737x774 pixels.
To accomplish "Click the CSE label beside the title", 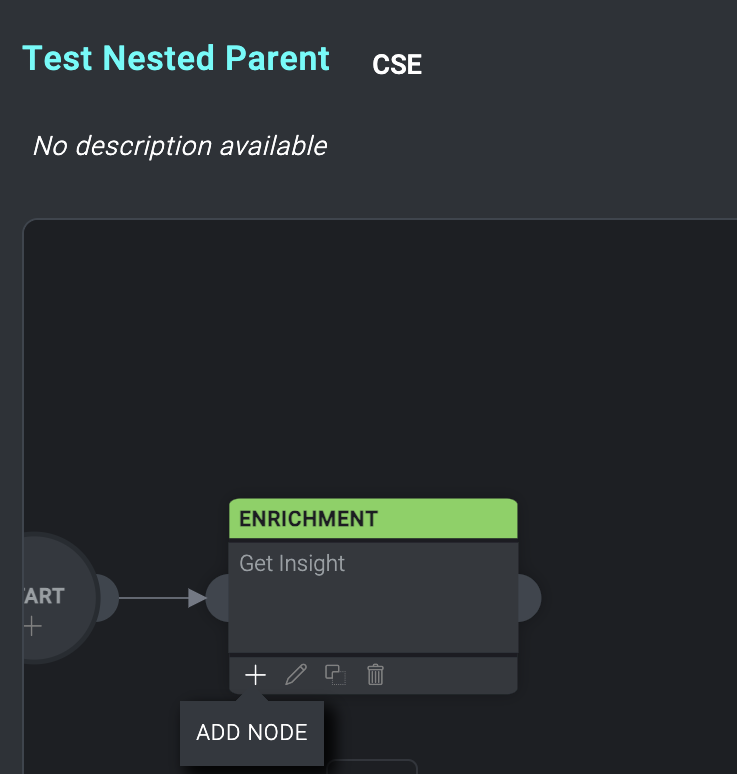I will (x=397, y=65).
